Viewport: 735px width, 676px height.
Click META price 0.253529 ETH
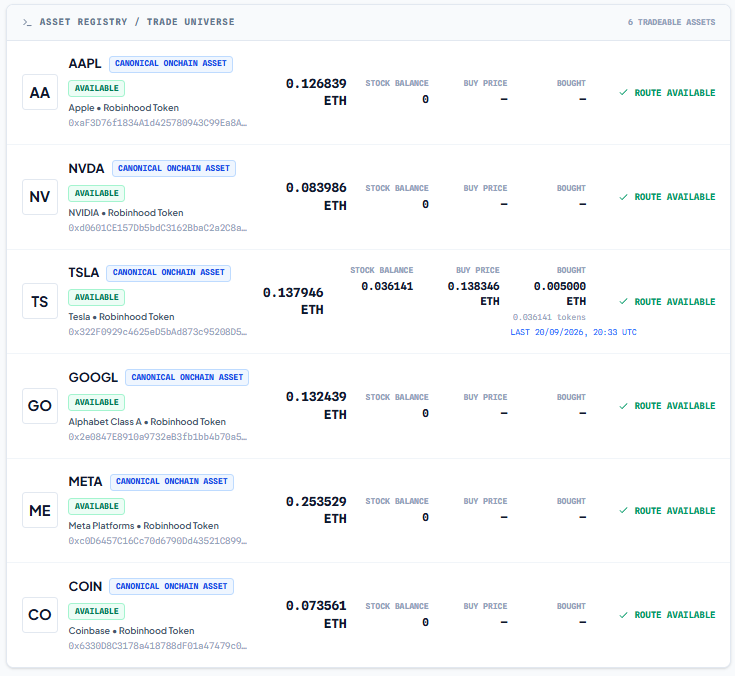316,510
